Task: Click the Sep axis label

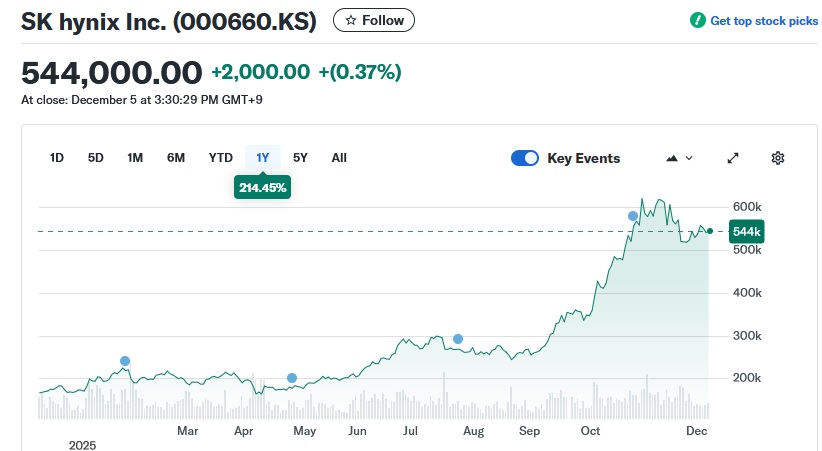Action: pyautogui.click(x=529, y=431)
